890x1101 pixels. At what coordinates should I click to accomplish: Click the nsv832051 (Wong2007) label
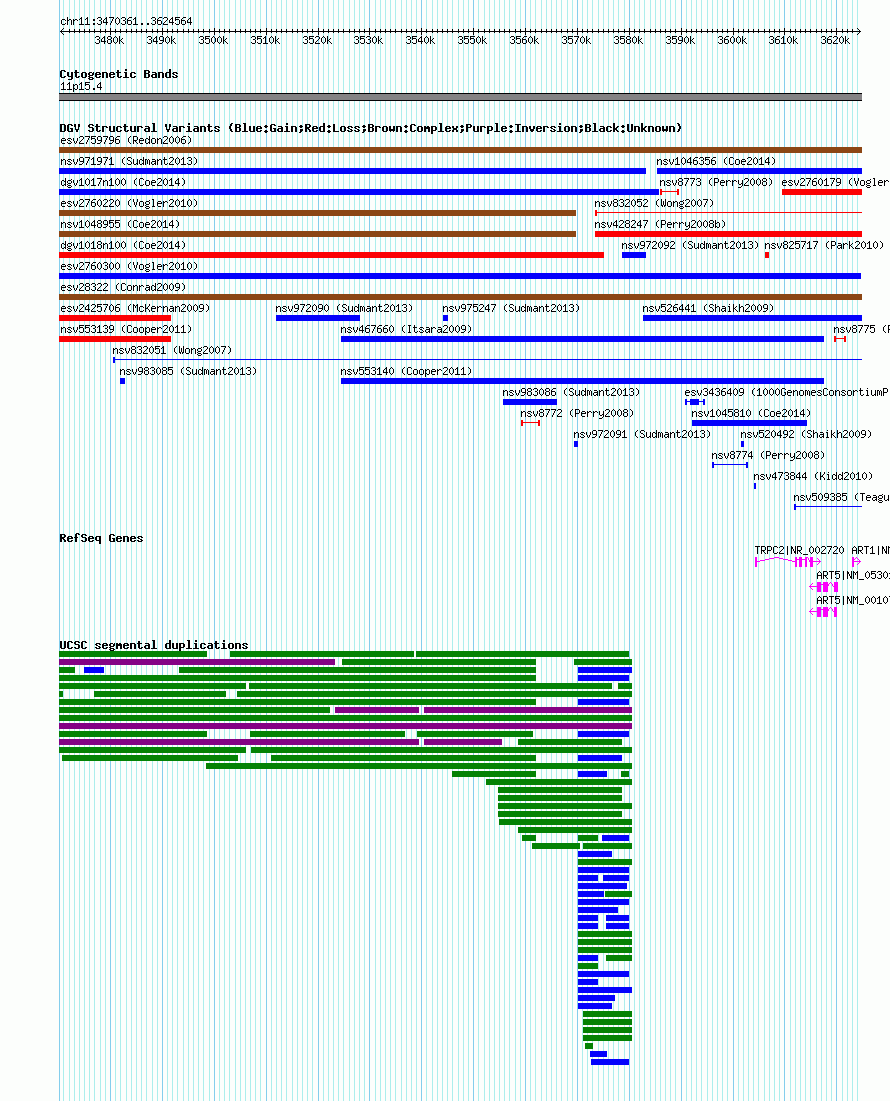click(x=172, y=351)
